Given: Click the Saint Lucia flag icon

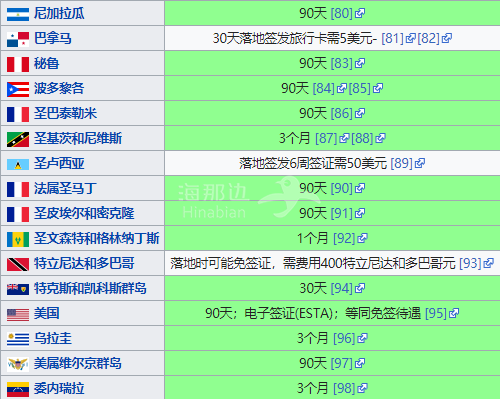Looking at the screenshot, I should point(18,164).
